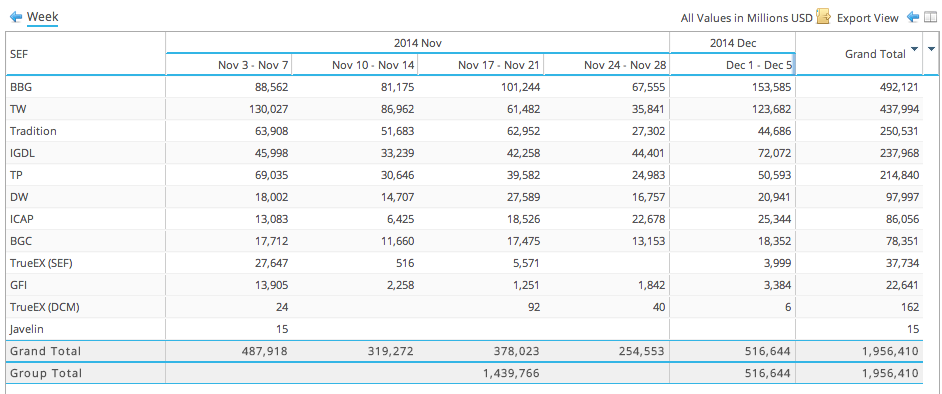Select the 2014 Dec group header
This screenshot has height=394, width=942.
coord(733,43)
